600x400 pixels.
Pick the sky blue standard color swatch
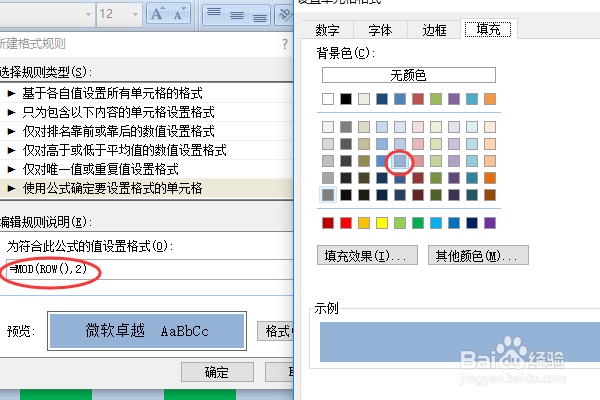pos(436,223)
